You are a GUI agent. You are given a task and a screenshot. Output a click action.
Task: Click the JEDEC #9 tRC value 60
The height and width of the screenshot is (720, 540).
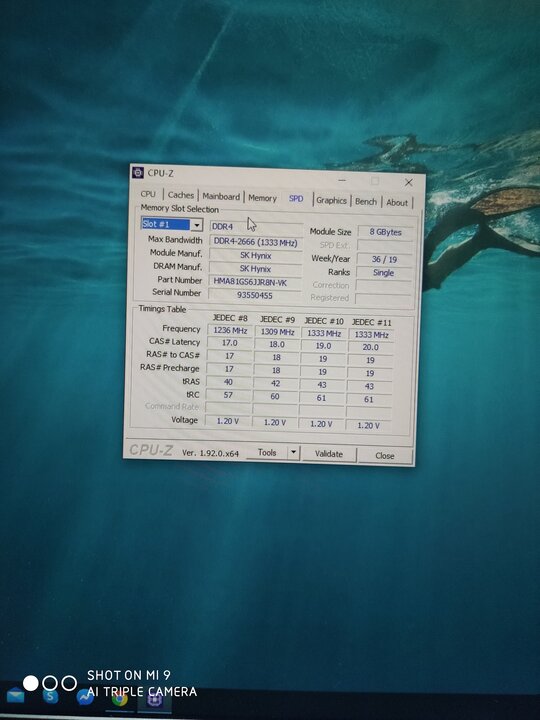click(x=275, y=396)
